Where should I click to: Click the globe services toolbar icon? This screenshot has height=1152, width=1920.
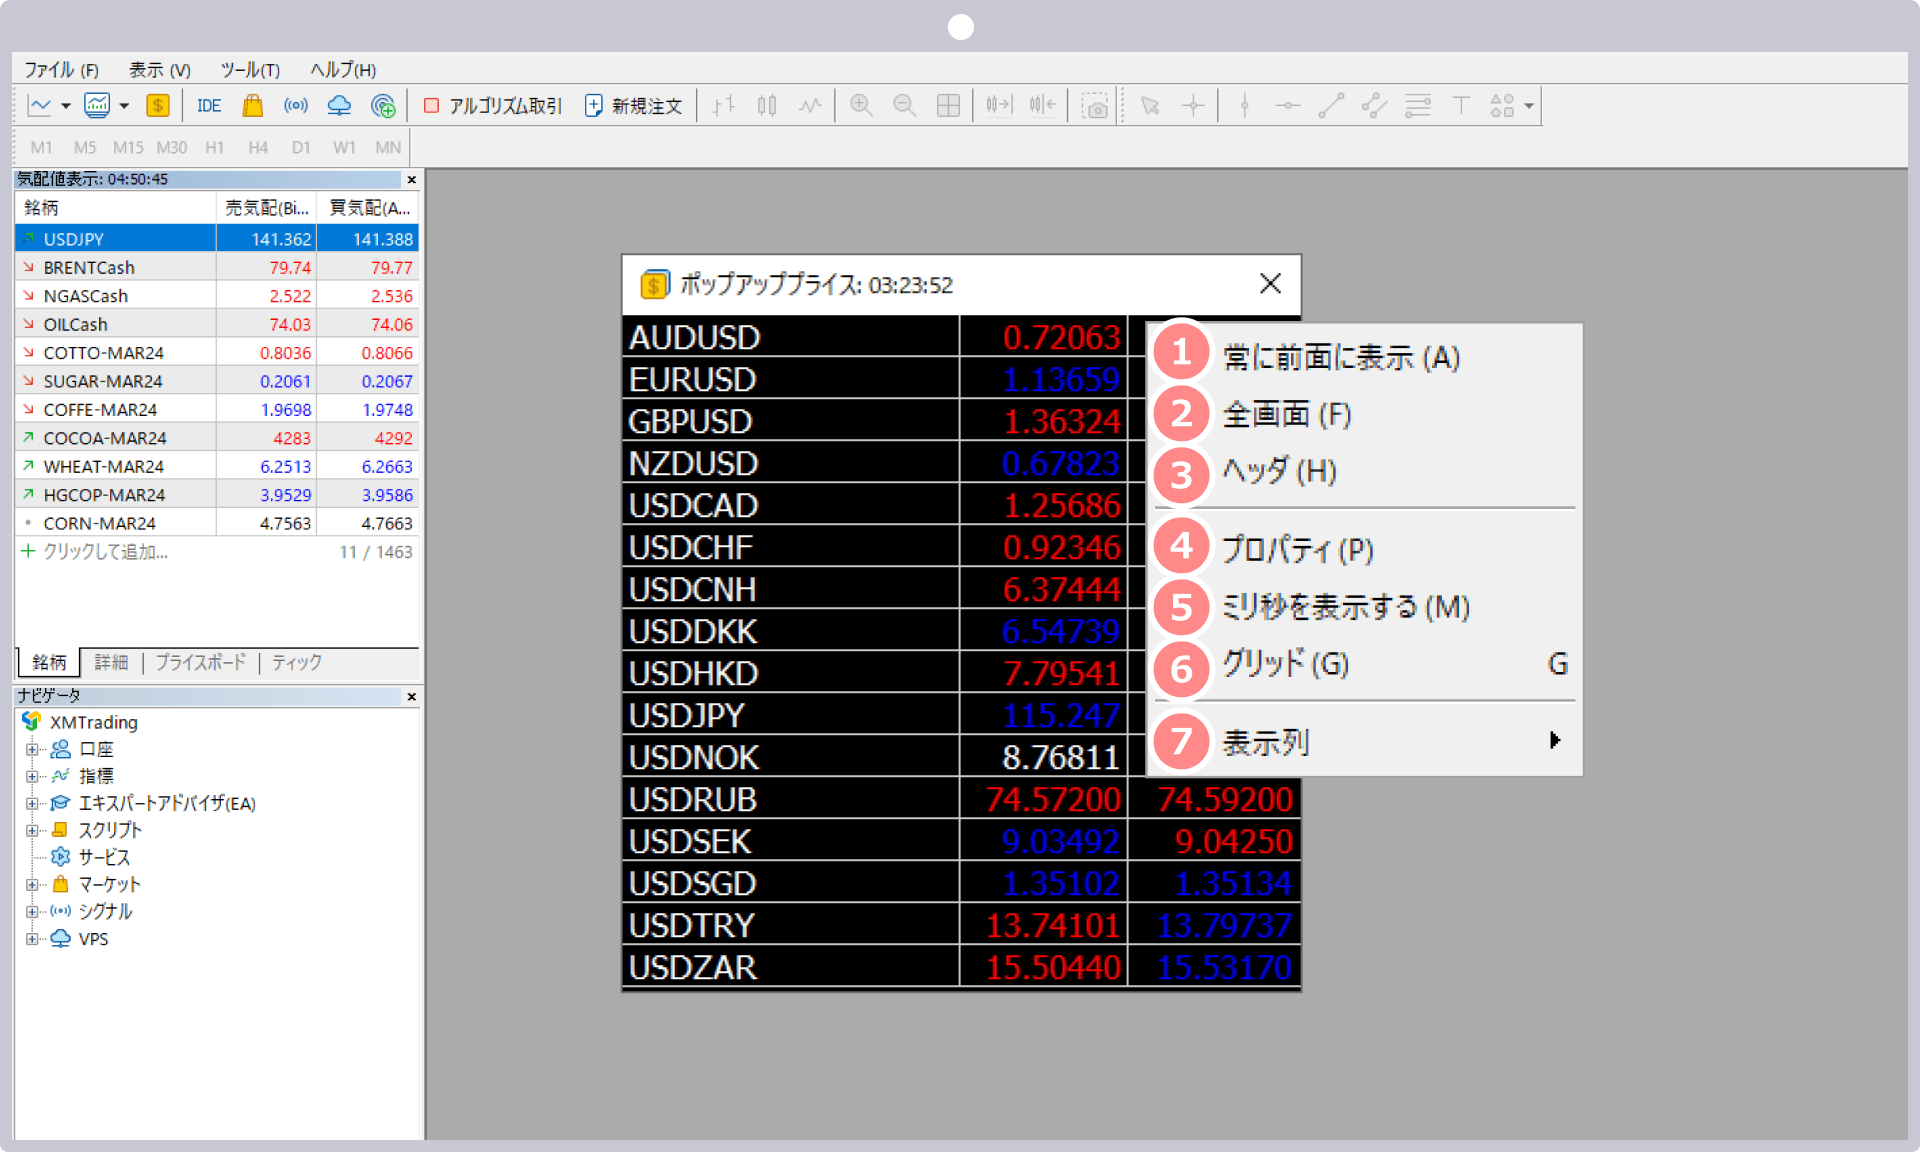pyautogui.click(x=383, y=105)
